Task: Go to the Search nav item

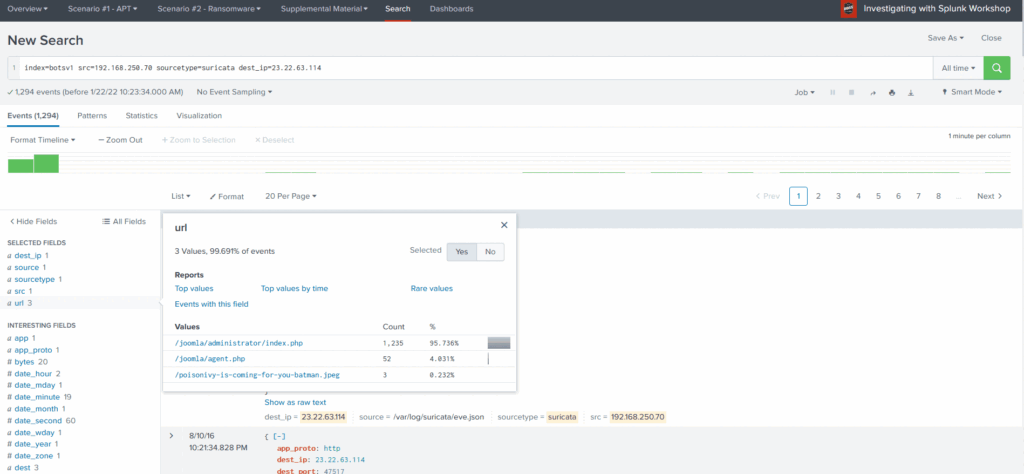Action: pos(398,9)
